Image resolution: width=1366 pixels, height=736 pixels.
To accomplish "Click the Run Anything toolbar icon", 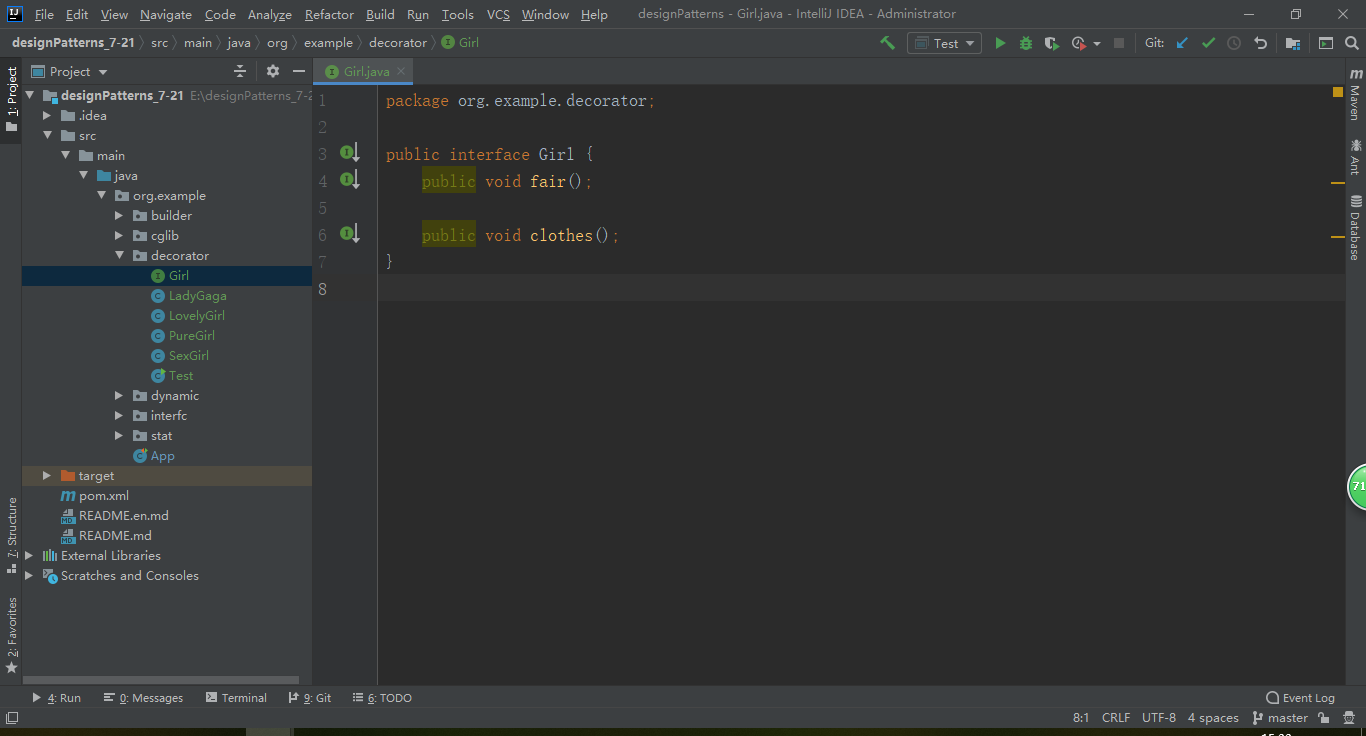I will pyautogui.click(x=1326, y=43).
